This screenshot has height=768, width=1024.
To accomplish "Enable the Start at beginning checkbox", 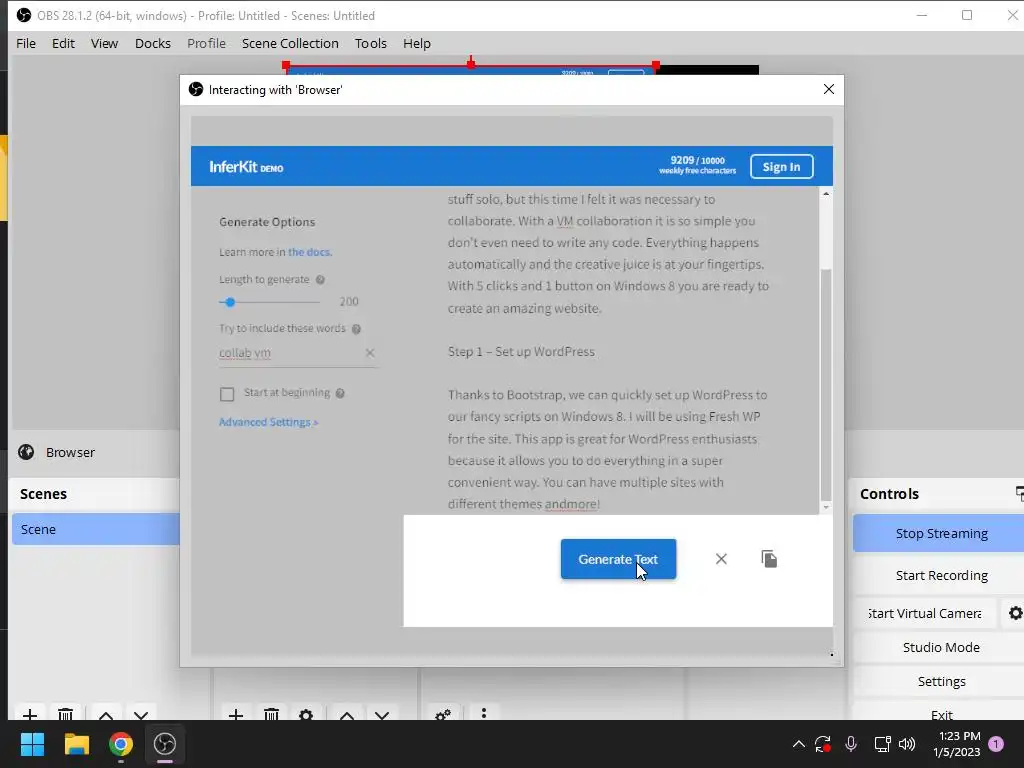I will tap(227, 394).
